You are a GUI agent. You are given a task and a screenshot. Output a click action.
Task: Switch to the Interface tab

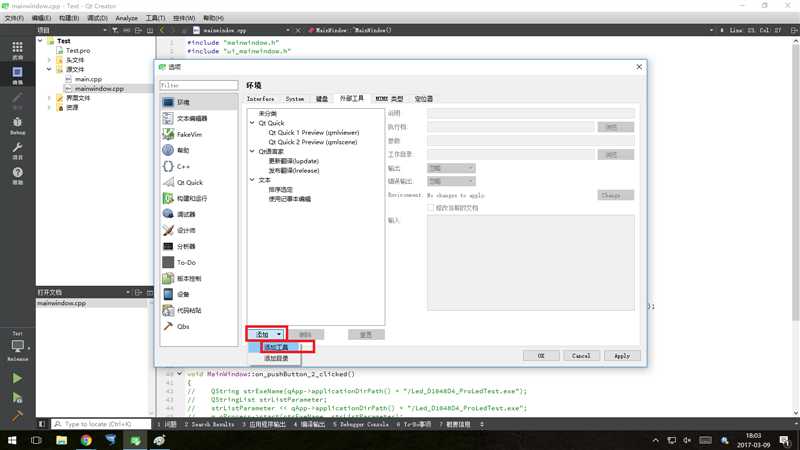[261, 98]
